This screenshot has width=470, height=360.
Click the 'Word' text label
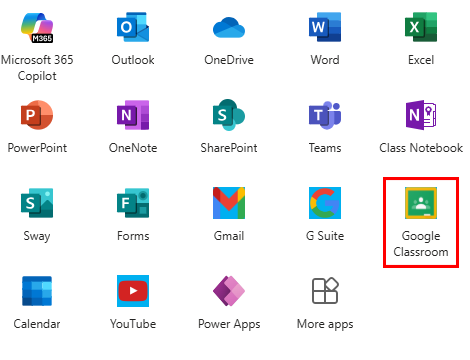325,60
